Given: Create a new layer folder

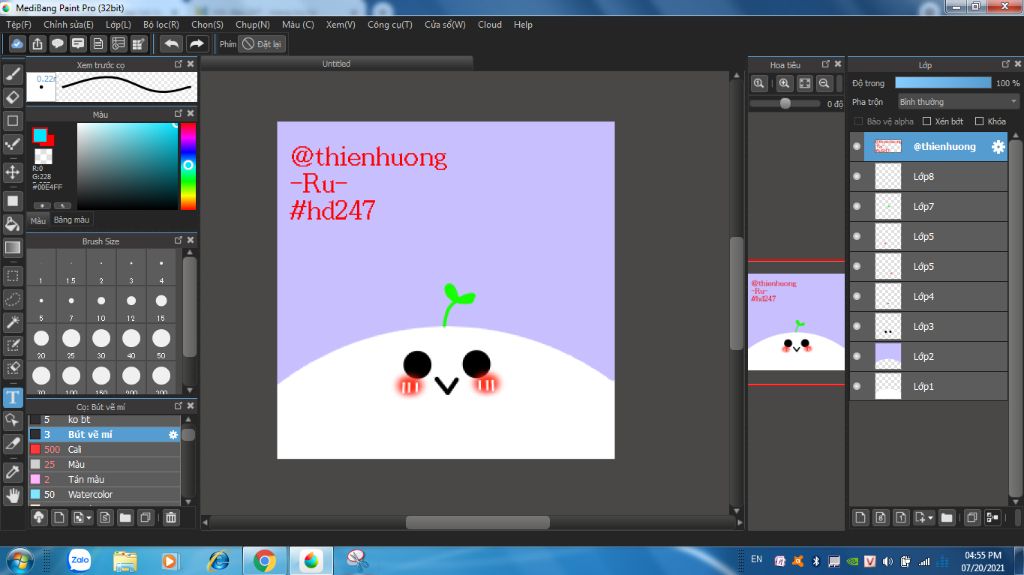Looking at the screenshot, I should pyautogui.click(x=946, y=518).
